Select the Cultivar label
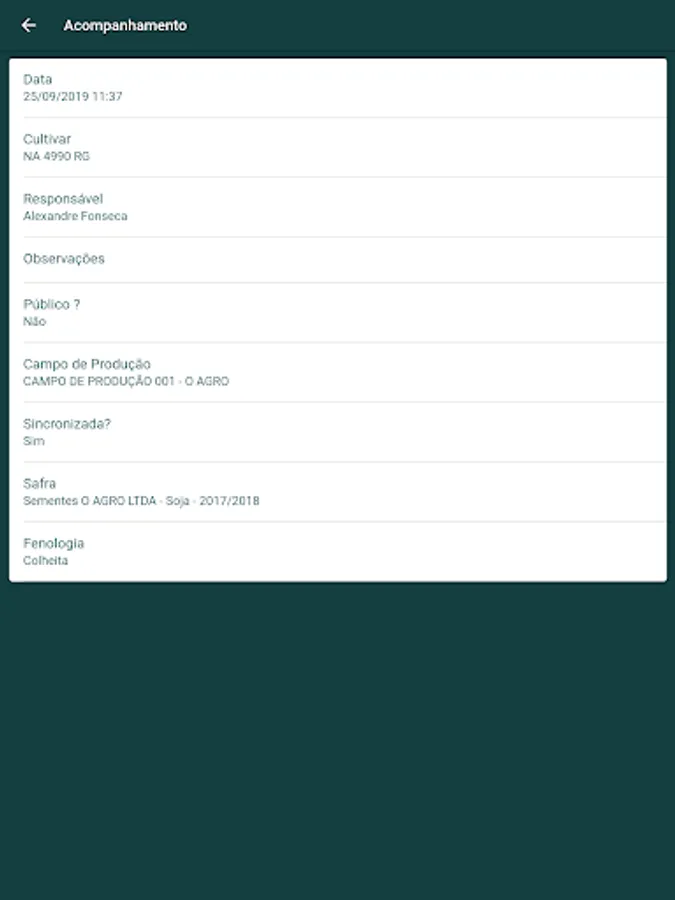The height and width of the screenshot is (900, 675). coord(47,139)
